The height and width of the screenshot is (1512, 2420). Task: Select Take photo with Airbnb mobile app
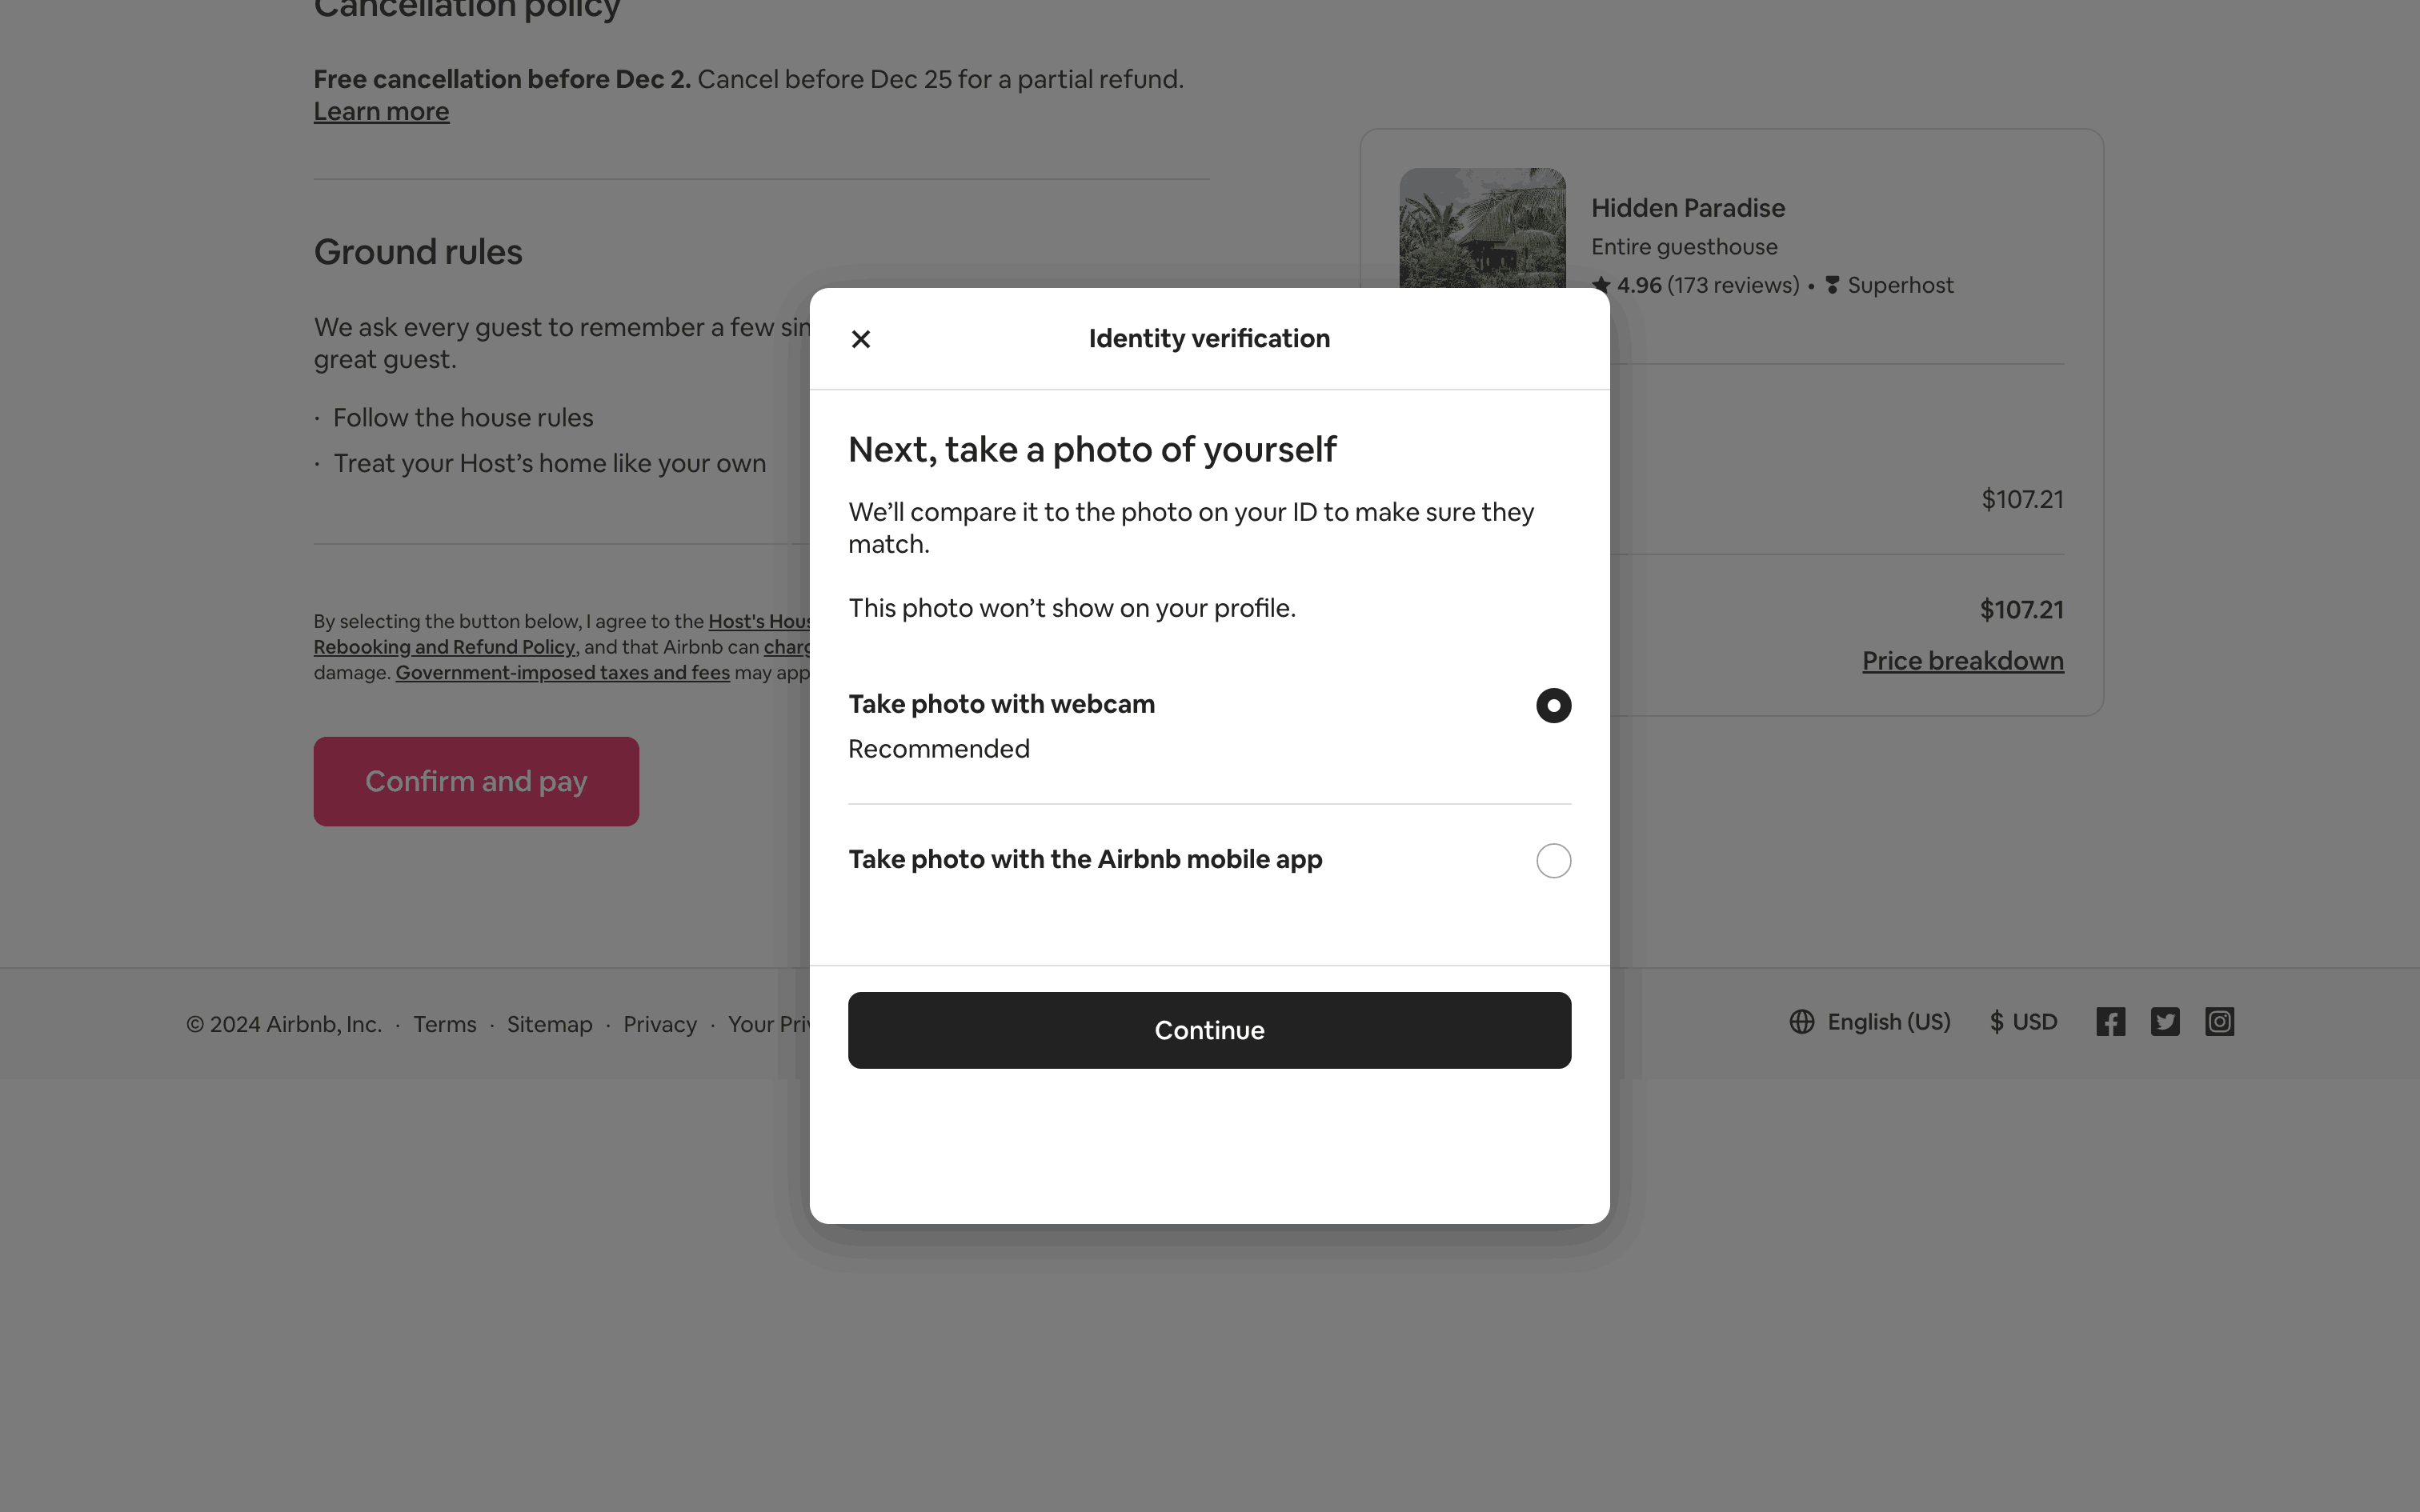(1553, 860)
